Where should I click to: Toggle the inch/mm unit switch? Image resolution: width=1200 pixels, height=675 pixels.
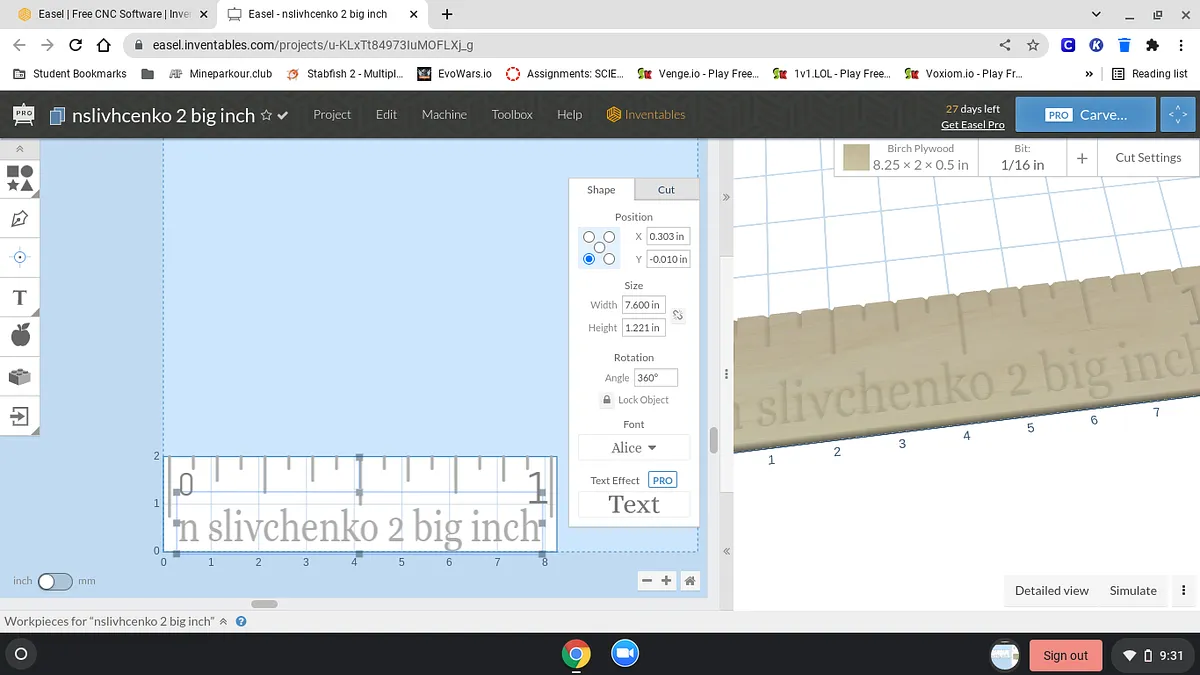point(54,581)
